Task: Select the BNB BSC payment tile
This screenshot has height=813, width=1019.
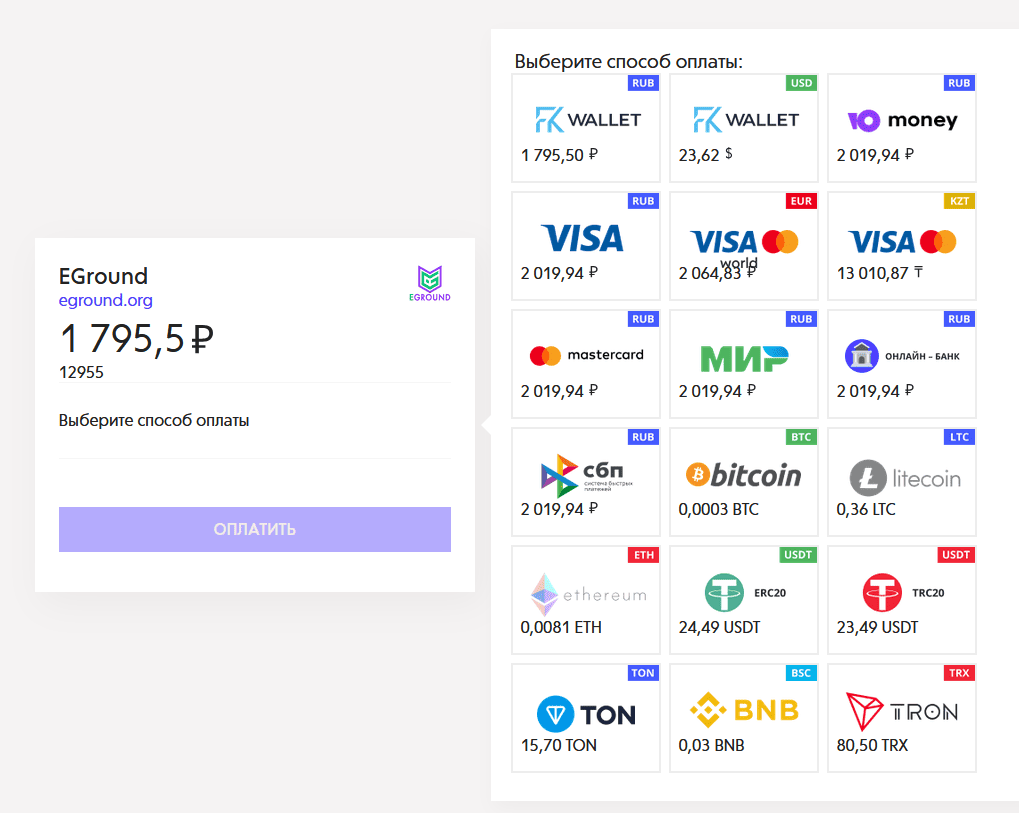Action: [x=743, y=718]
